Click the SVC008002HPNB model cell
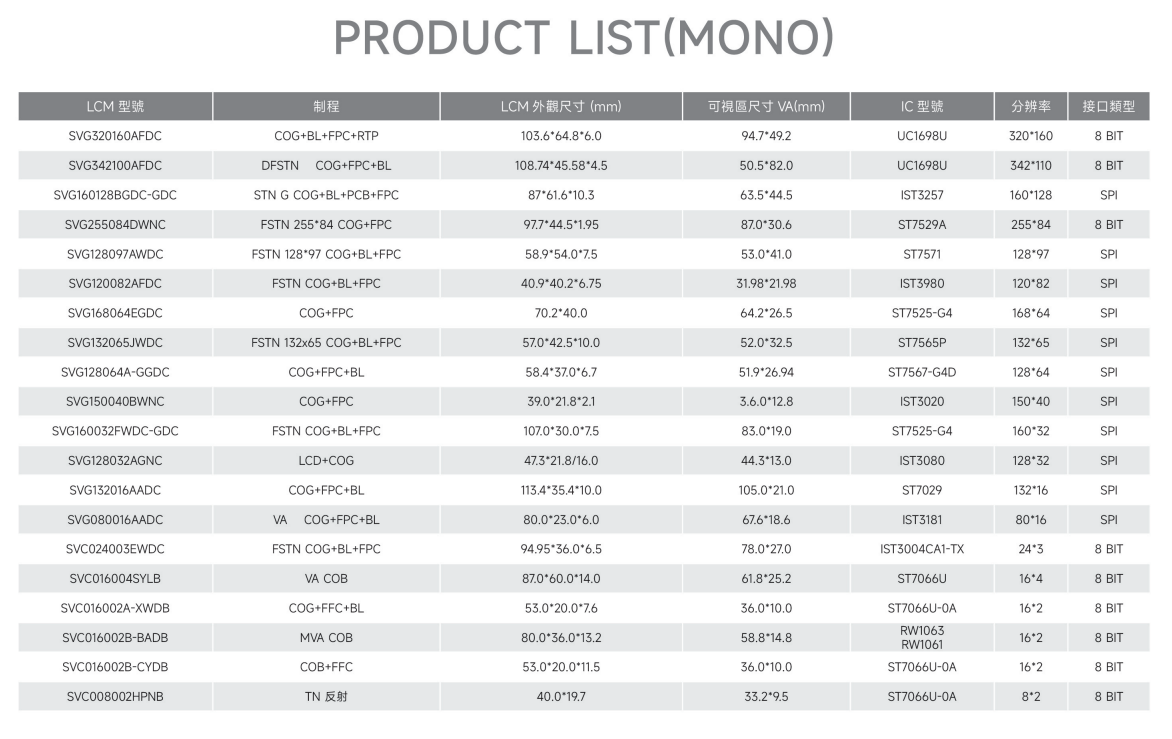The image size is (1172, 739). pos(115,696)
